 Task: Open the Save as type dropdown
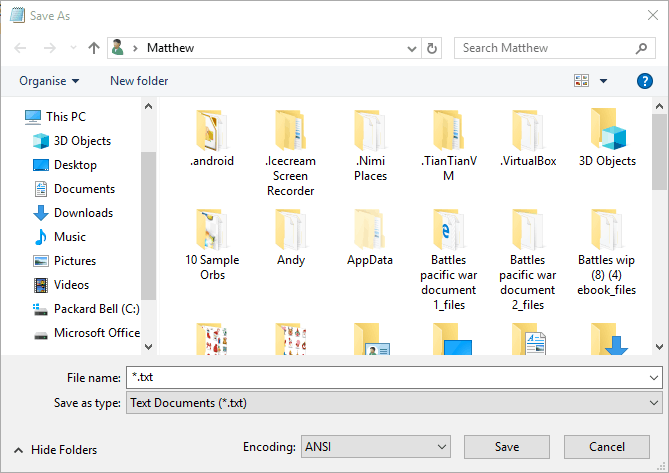point(653,403)
